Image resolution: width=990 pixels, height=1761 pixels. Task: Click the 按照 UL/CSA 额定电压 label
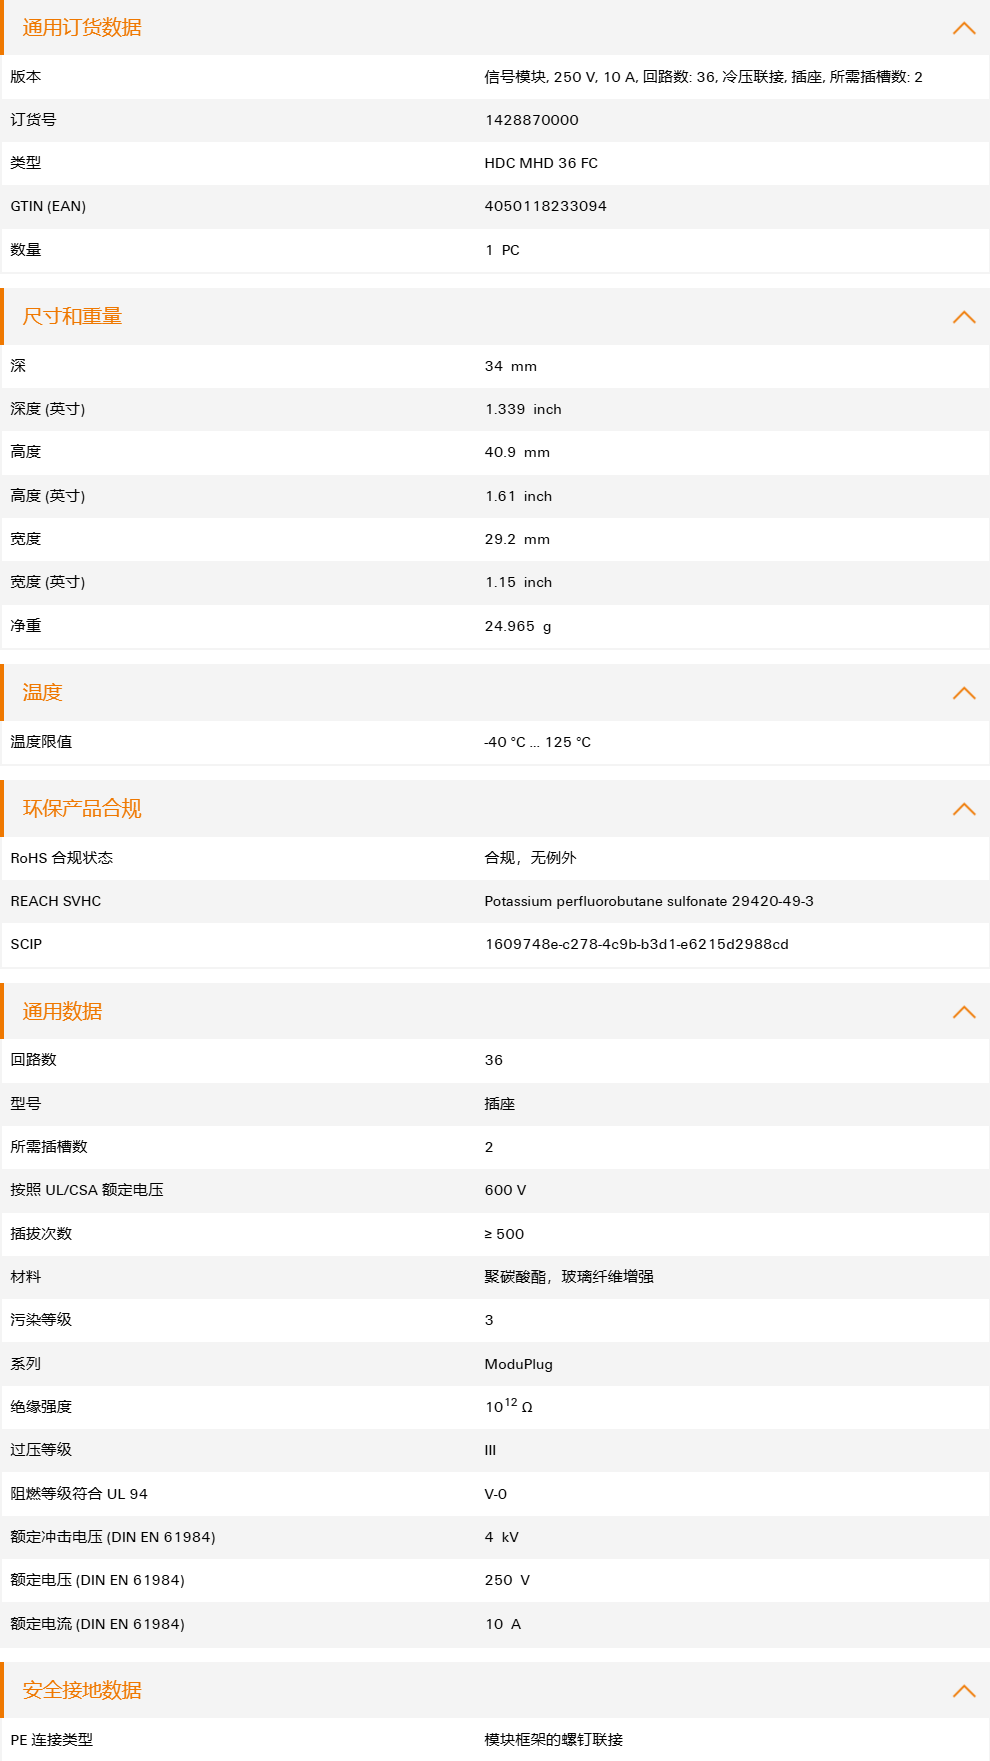click(87, 1190)
